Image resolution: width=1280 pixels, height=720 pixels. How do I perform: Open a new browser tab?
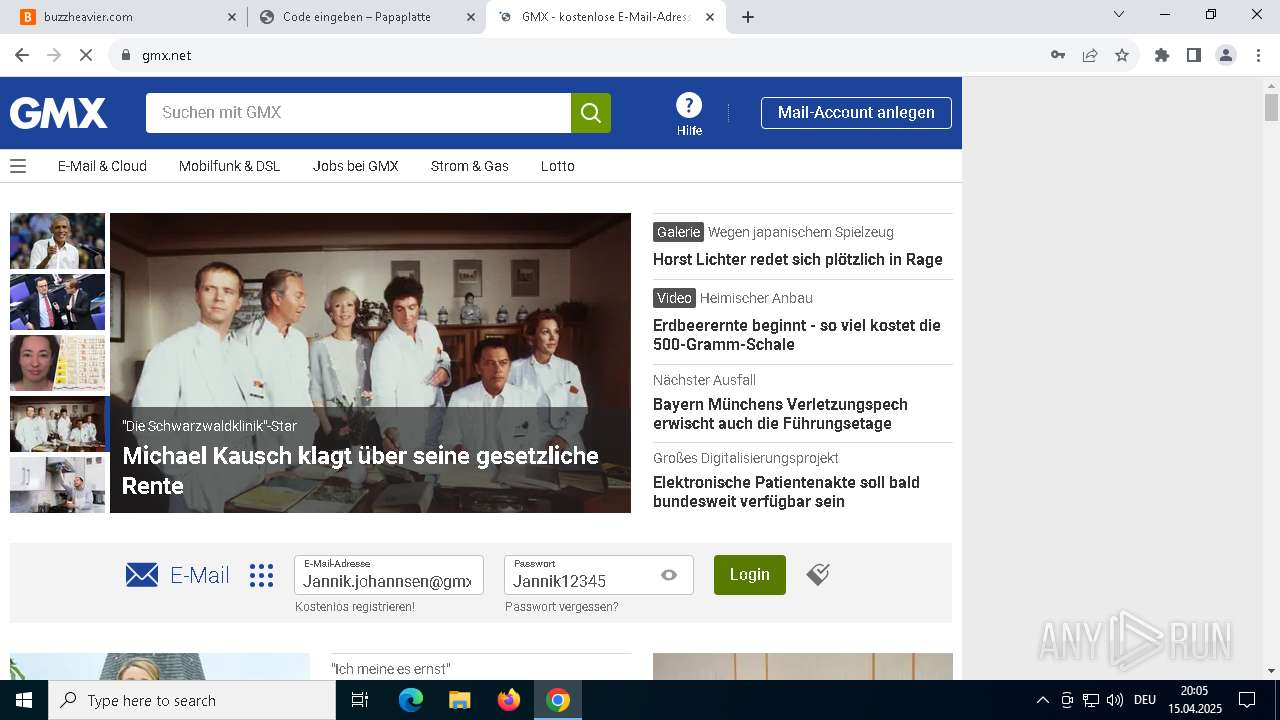click(x=748, y=17)
